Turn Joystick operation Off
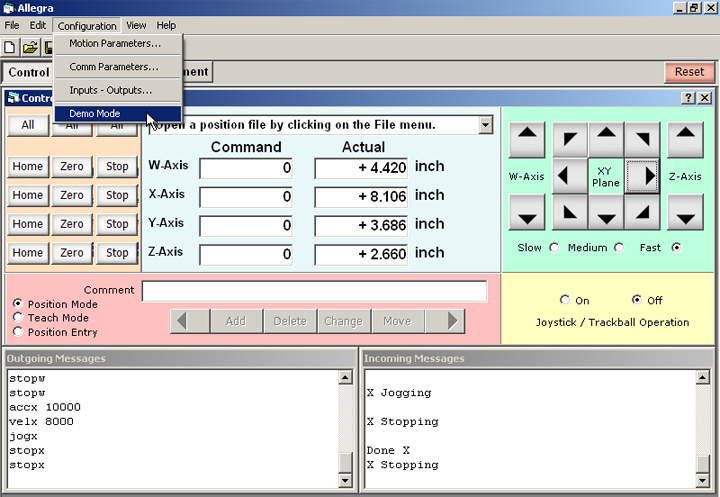The height and width of the screenshot is (497, 720). click(x=636, y=300)
